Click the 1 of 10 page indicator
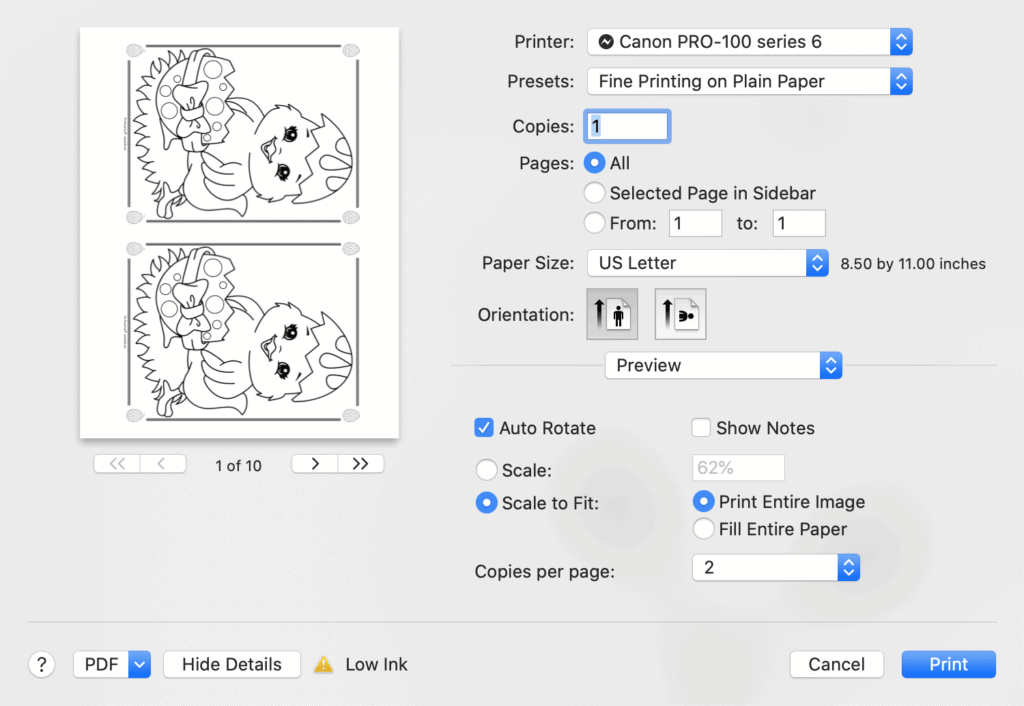This screenshot has height=706, width=1024. point(238,466)
